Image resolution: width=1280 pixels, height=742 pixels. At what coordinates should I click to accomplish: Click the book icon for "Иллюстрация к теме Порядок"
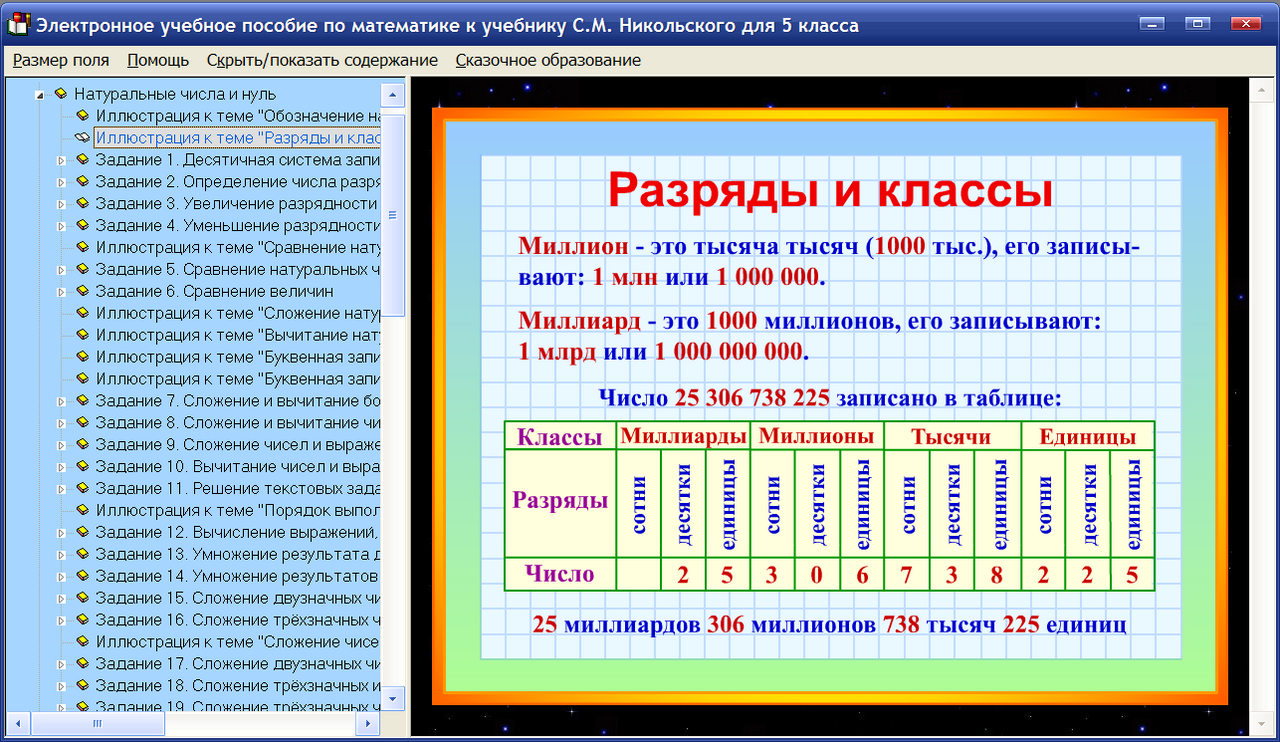click(x=83, y=509)
